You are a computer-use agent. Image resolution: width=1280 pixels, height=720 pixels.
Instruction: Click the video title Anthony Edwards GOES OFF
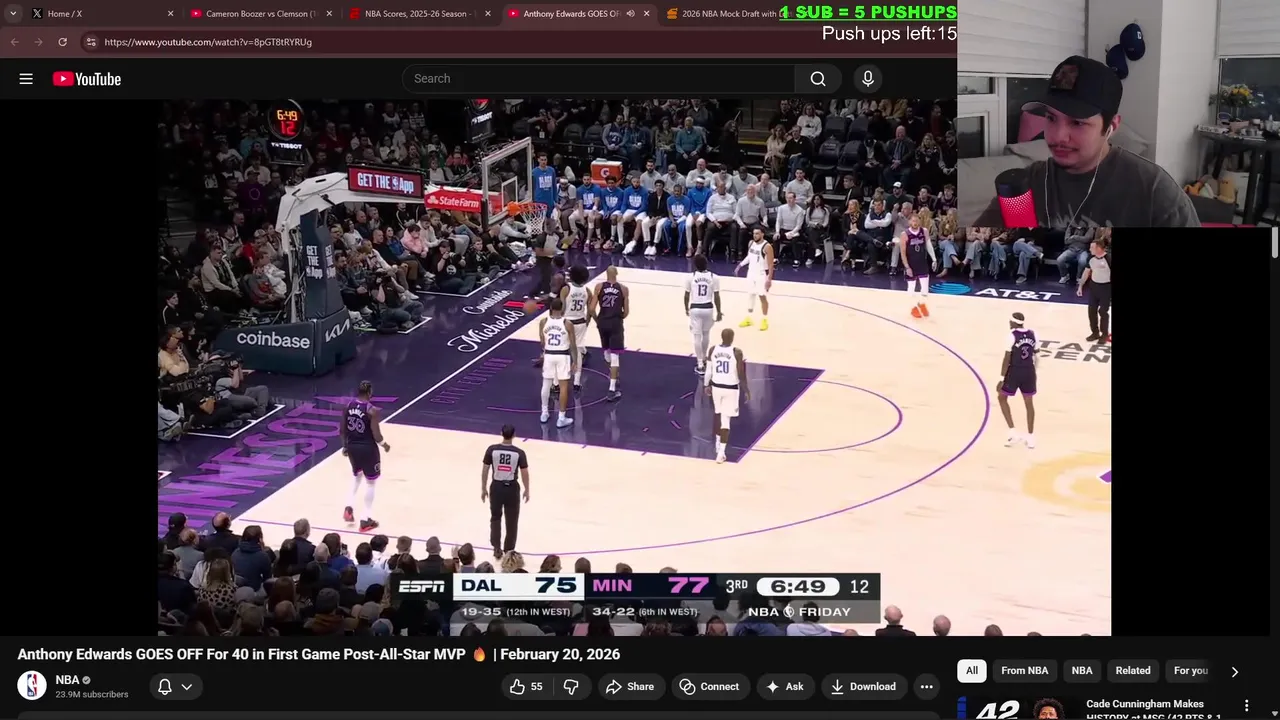(x=319, y=654)
